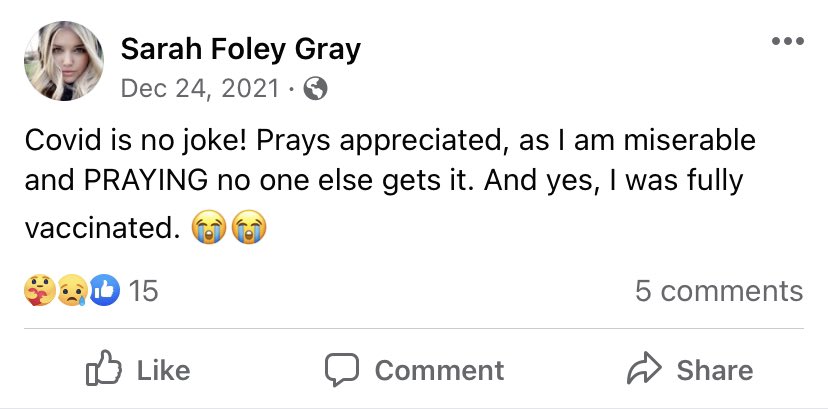This screenshot has height=409, width=828.
Task: Open the Dec 24, 2021 timestamp link
Action: coord(200,88)
